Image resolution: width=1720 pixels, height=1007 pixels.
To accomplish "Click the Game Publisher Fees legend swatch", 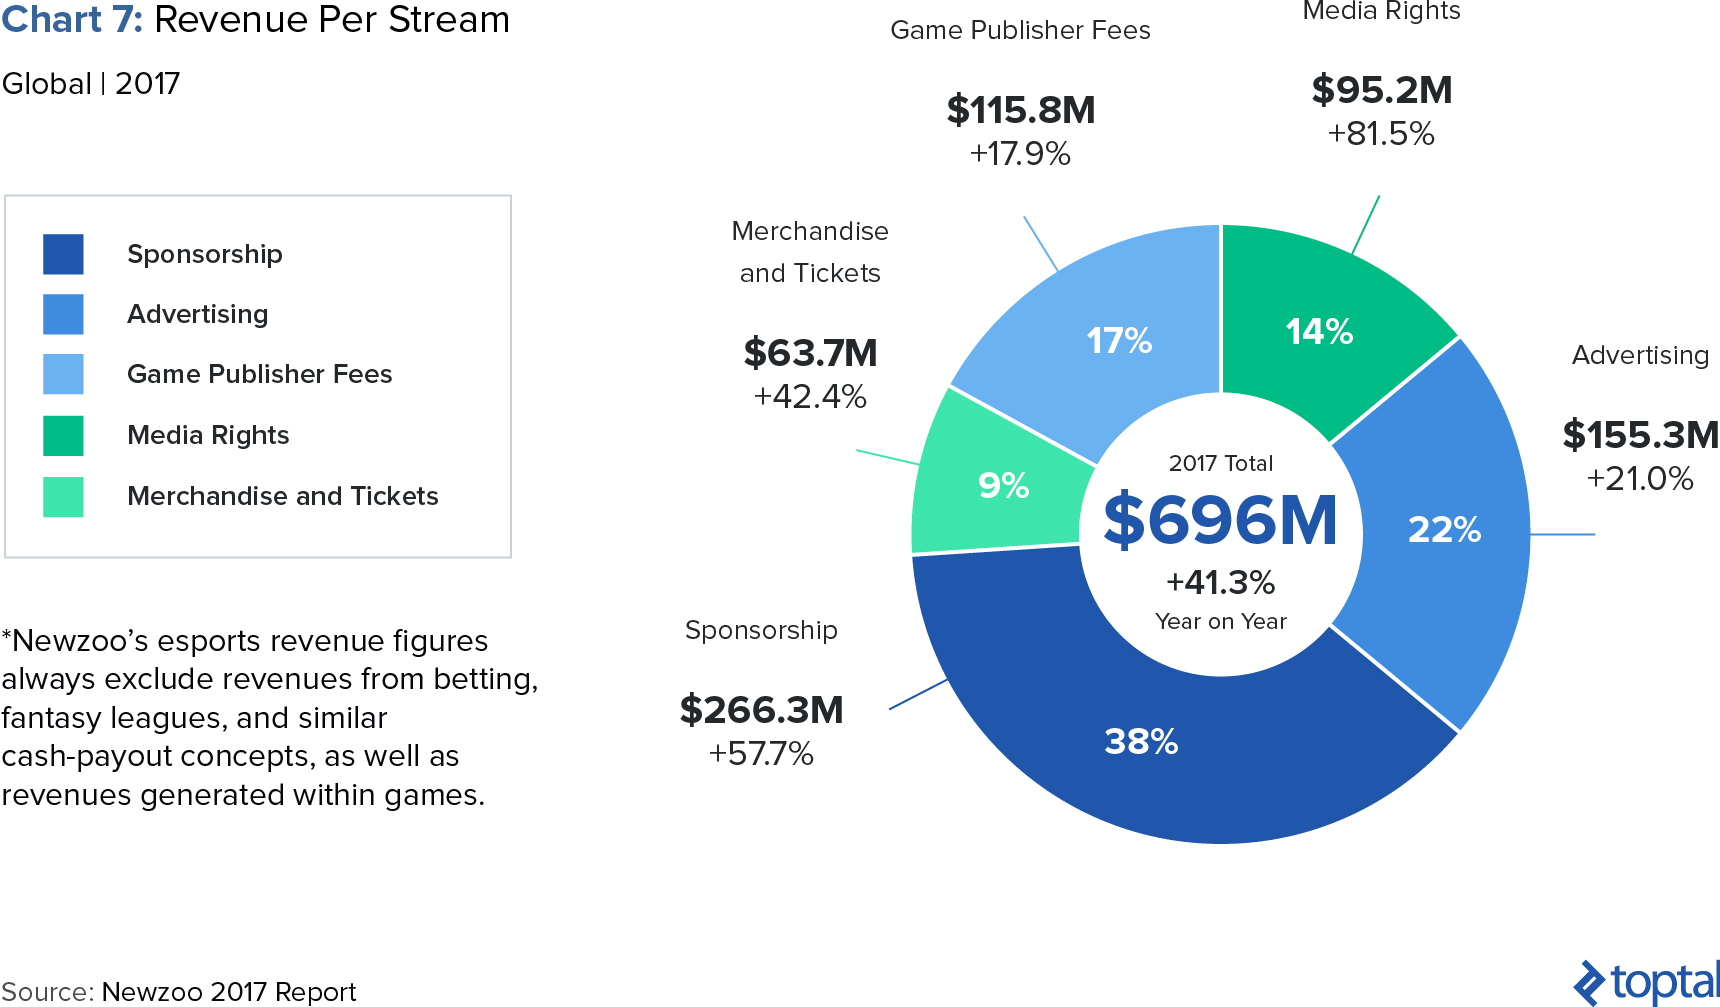I will click(63, 374).
